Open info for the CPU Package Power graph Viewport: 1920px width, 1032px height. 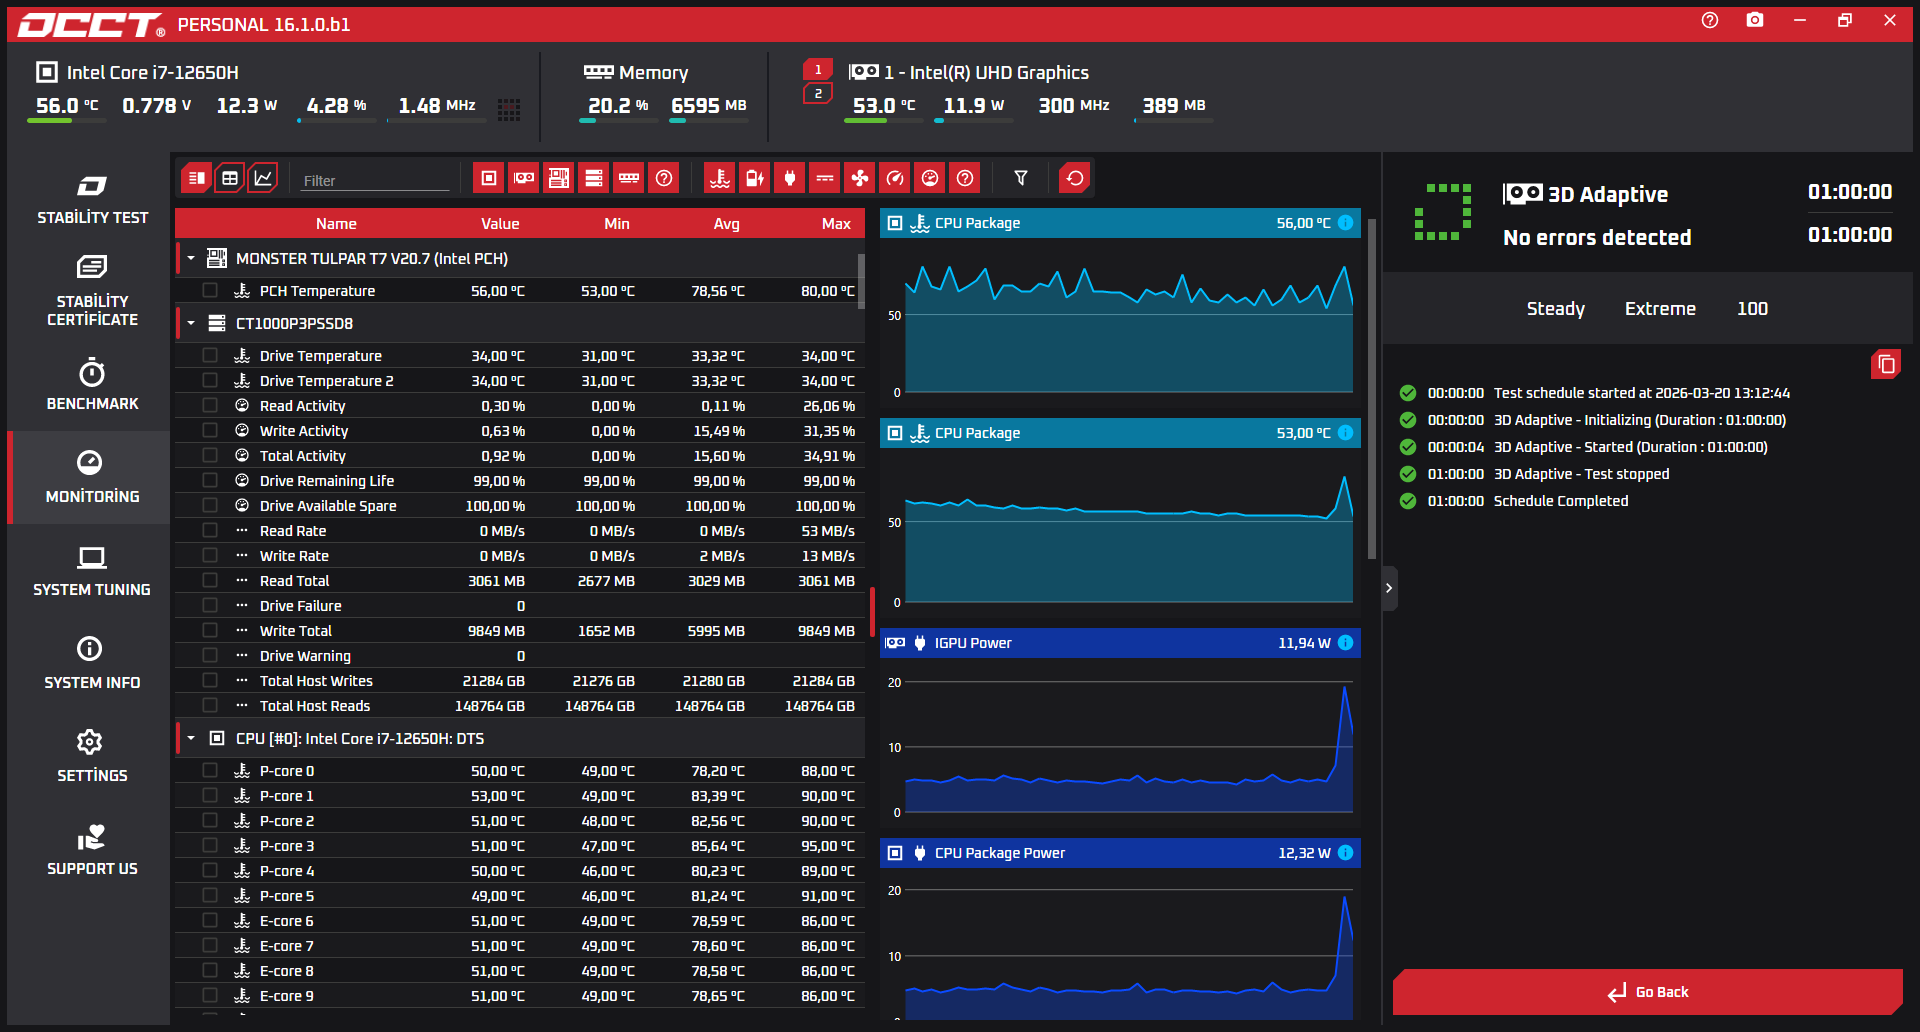tap(1346, 853)
